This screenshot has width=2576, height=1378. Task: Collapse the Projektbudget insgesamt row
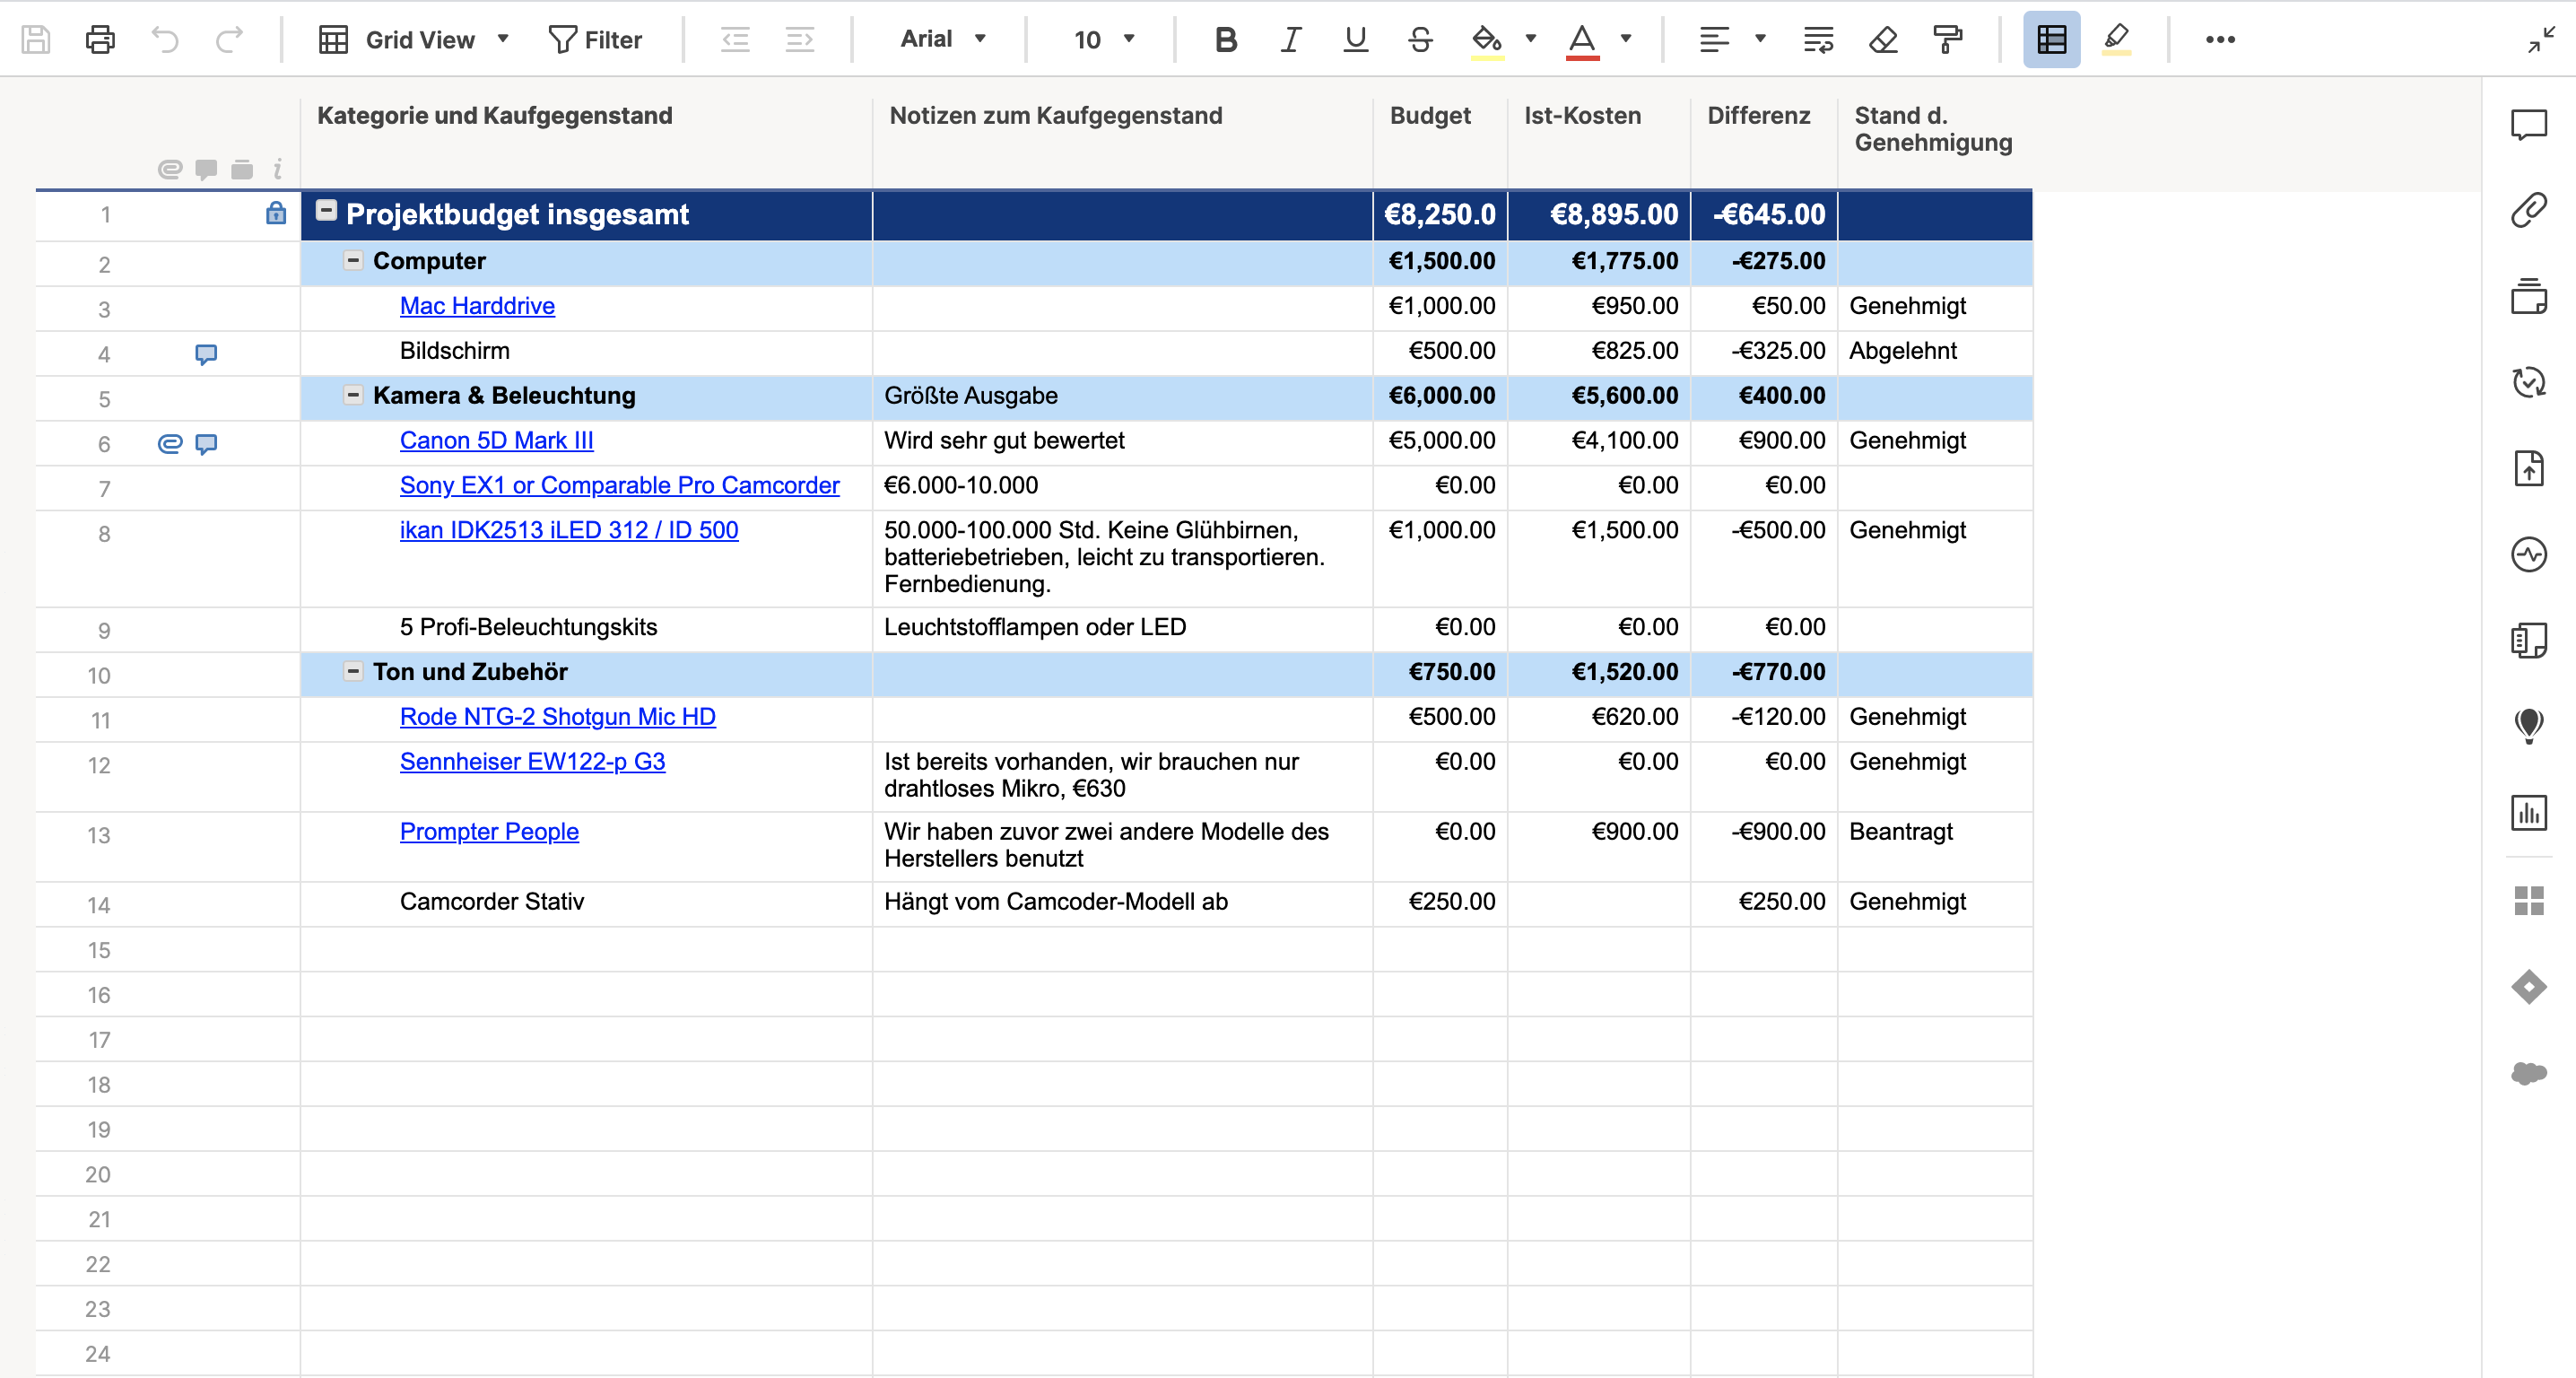326,210
